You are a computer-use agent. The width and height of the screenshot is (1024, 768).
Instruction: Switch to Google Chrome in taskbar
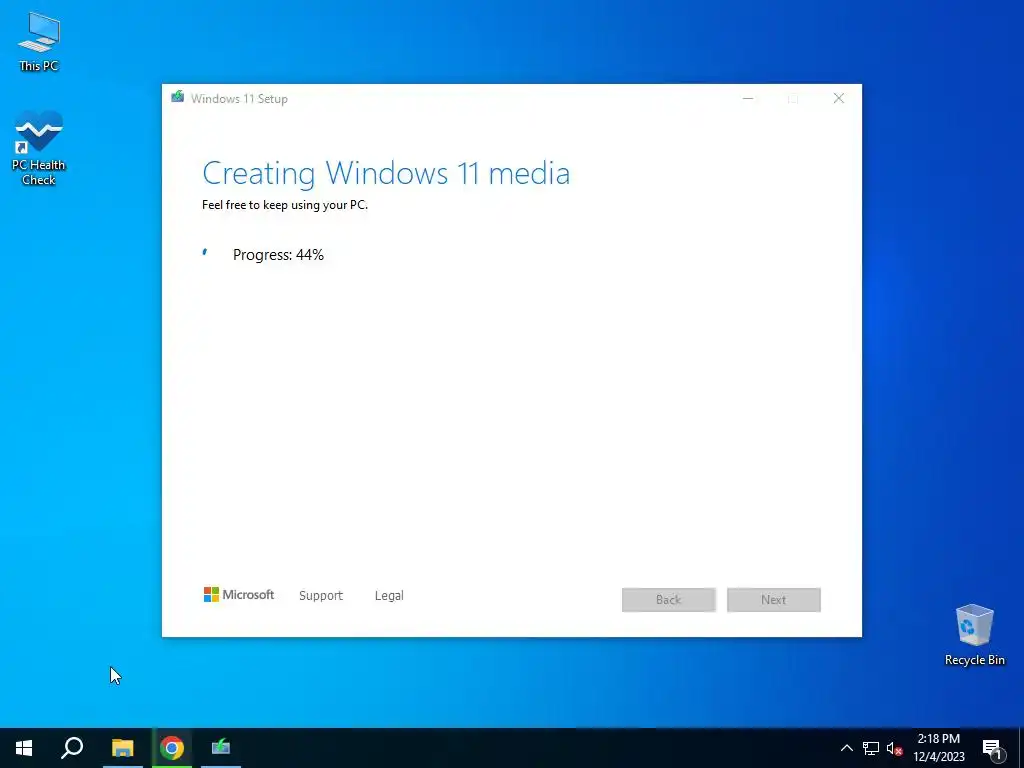[172, 748]
